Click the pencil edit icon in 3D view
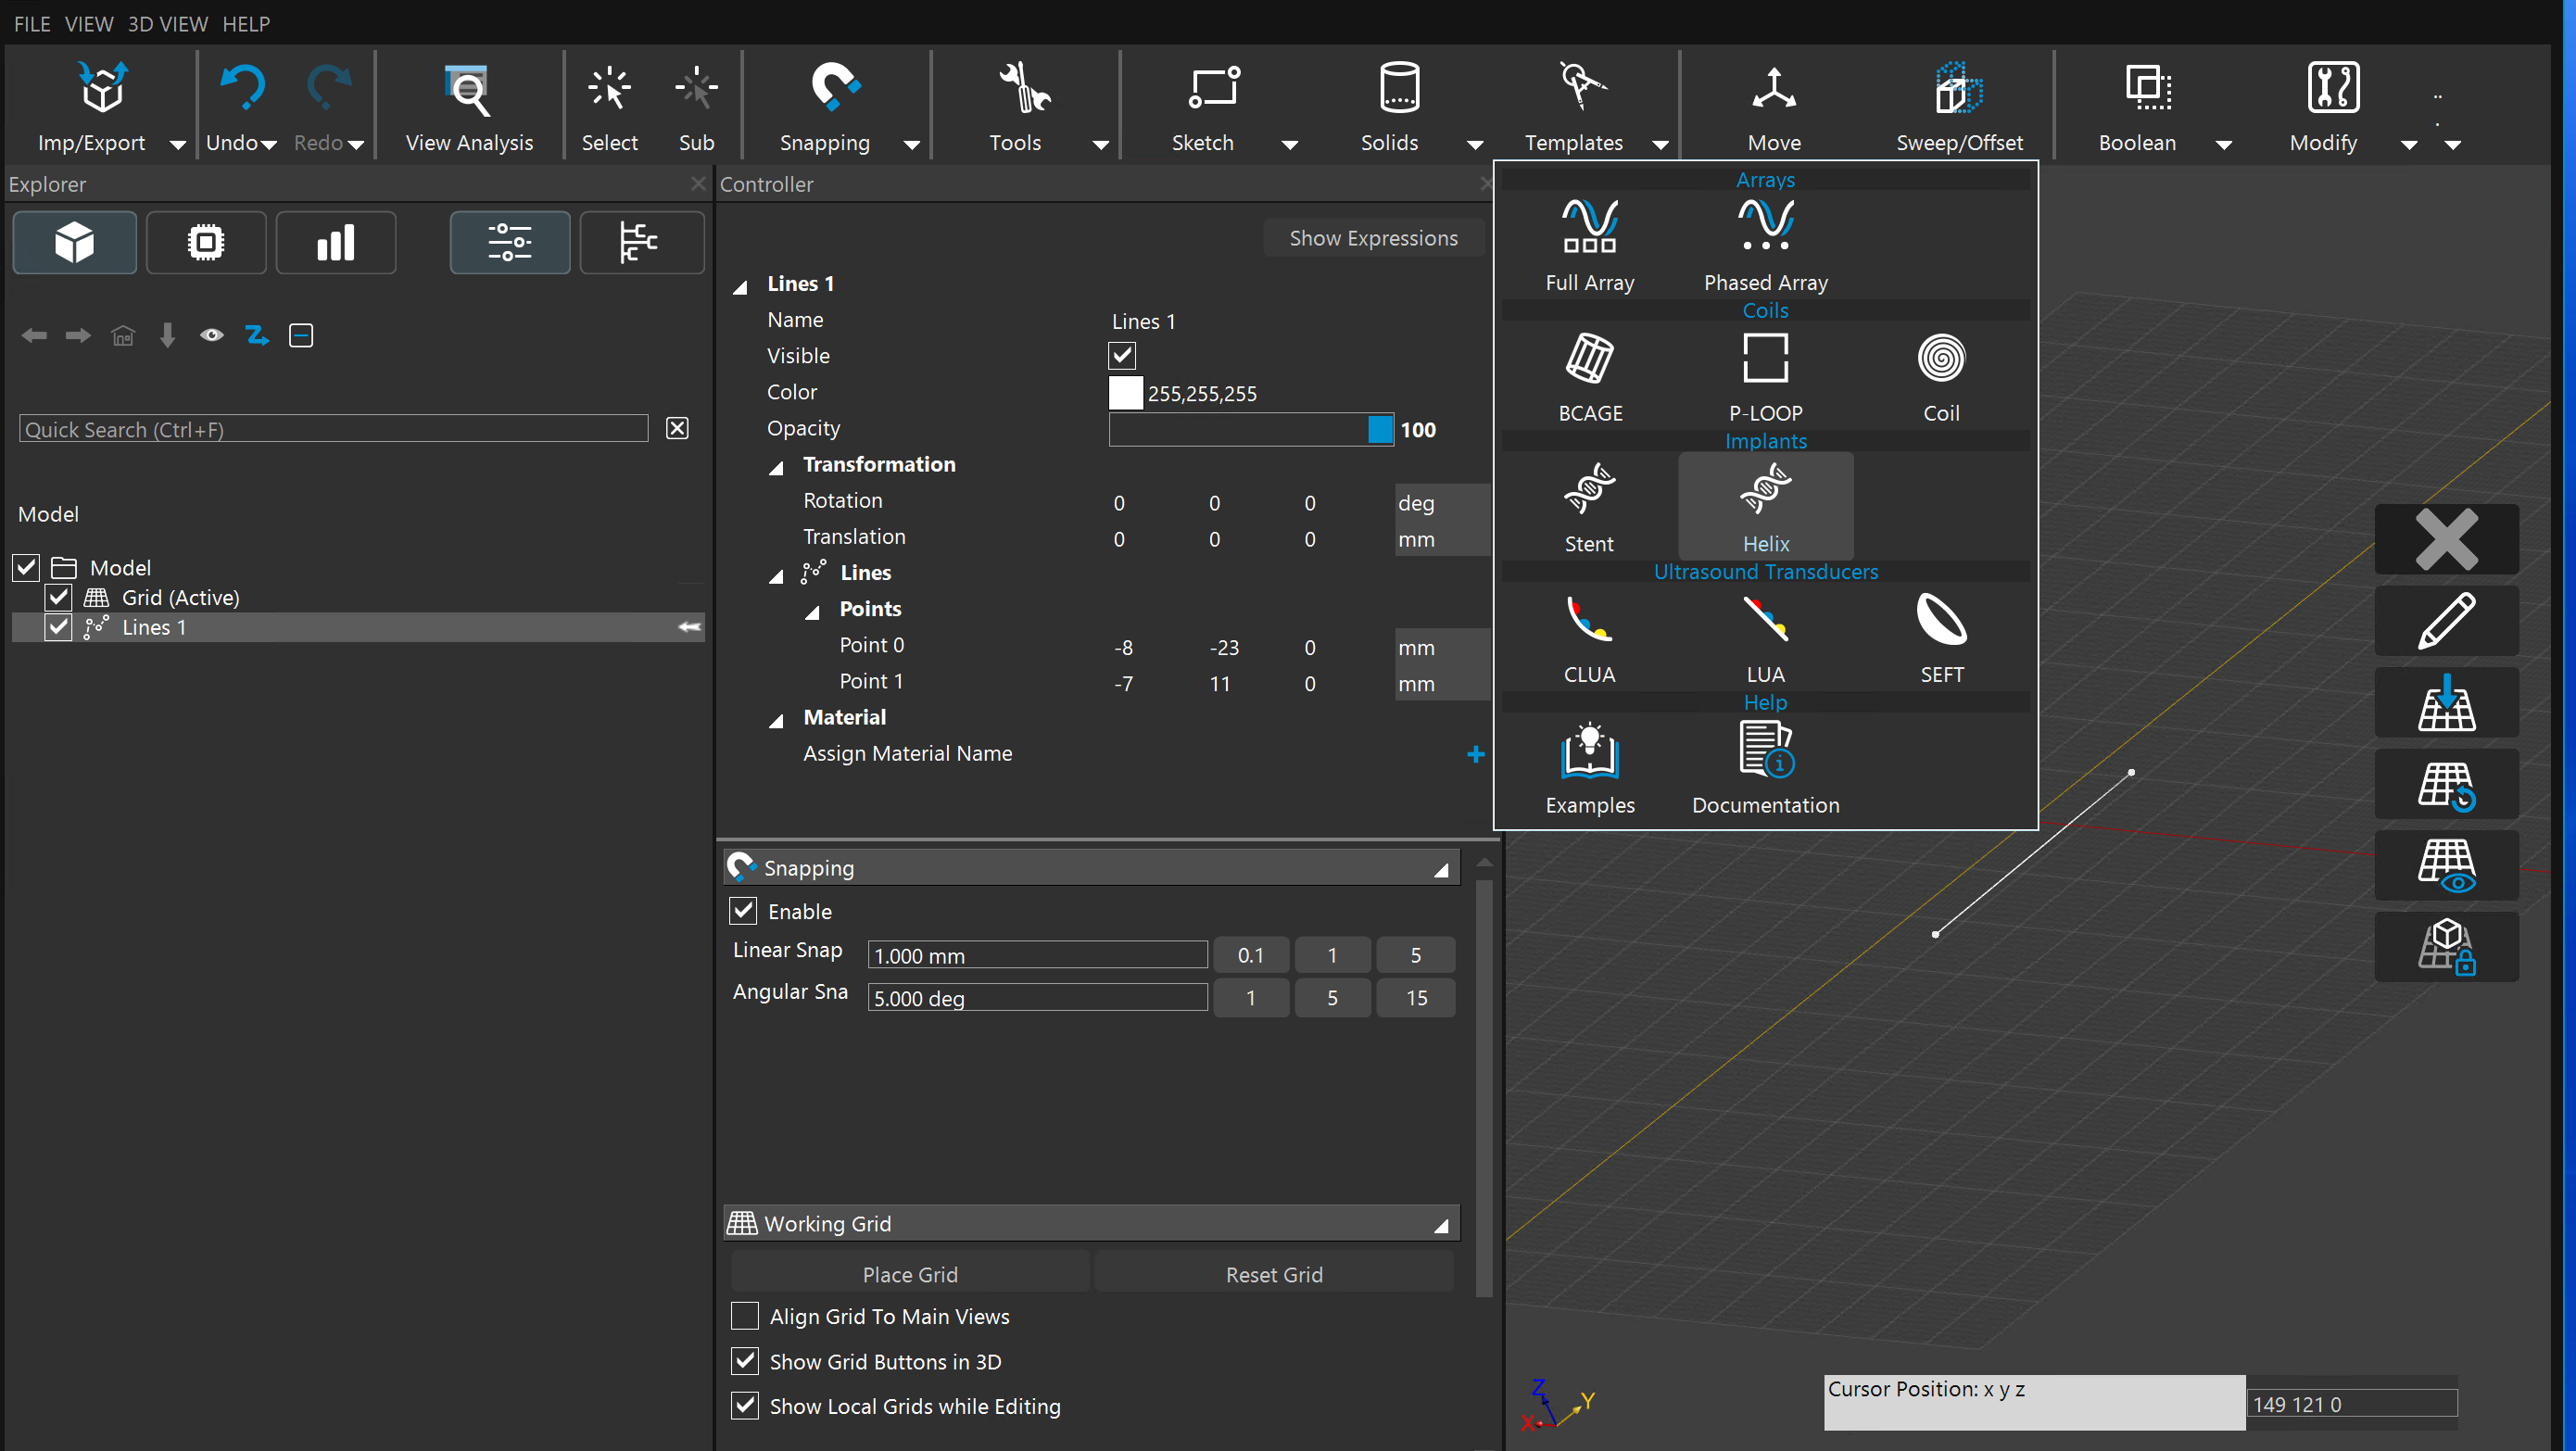 tap(2445, 621)
